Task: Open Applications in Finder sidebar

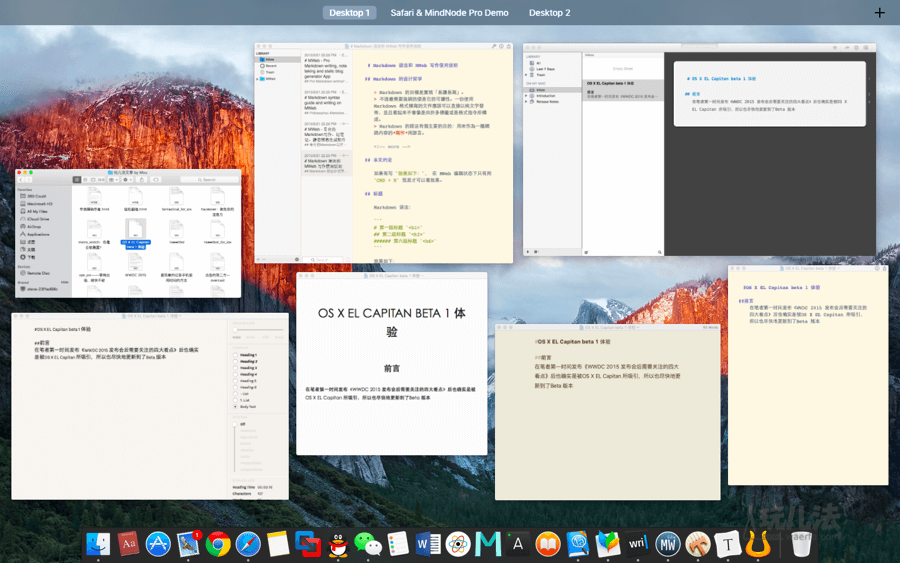Action: point(38,234)
